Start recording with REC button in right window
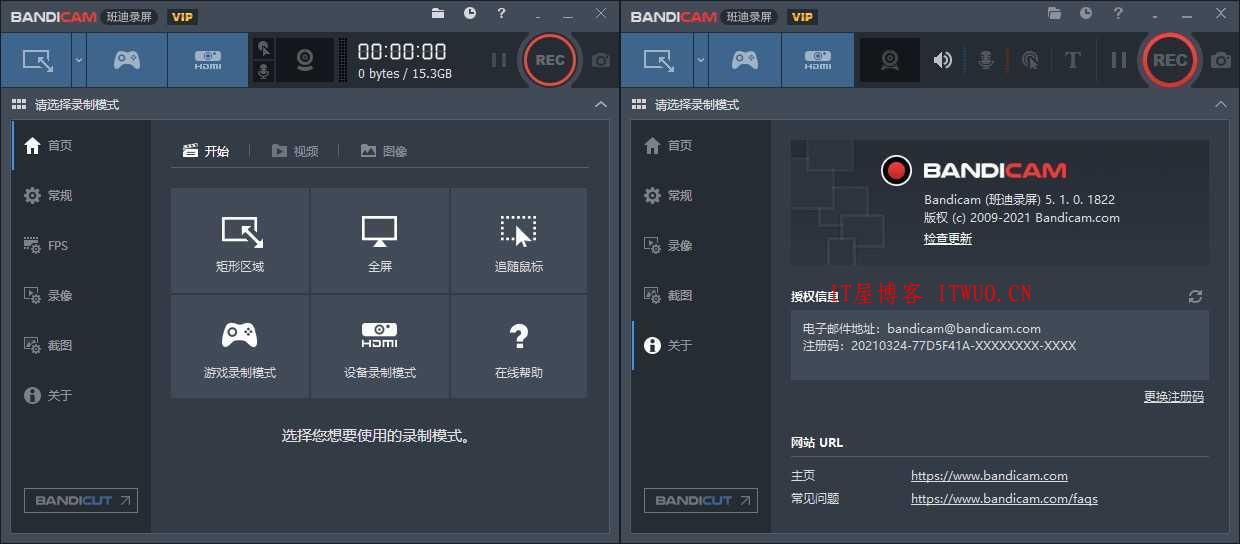1240x544 pixels. tap(1170, 60)
